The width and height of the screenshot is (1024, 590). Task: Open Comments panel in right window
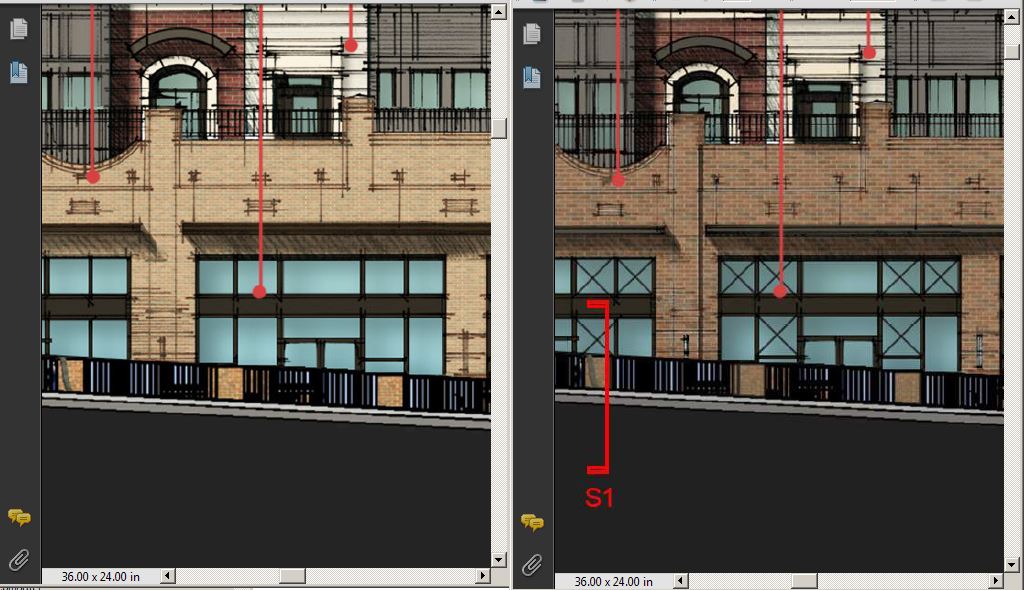532,522
